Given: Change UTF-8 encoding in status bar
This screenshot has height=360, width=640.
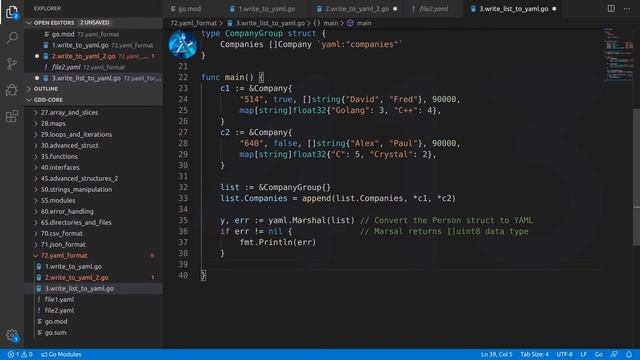Looking at the screenshot, I should pos(564,354).
